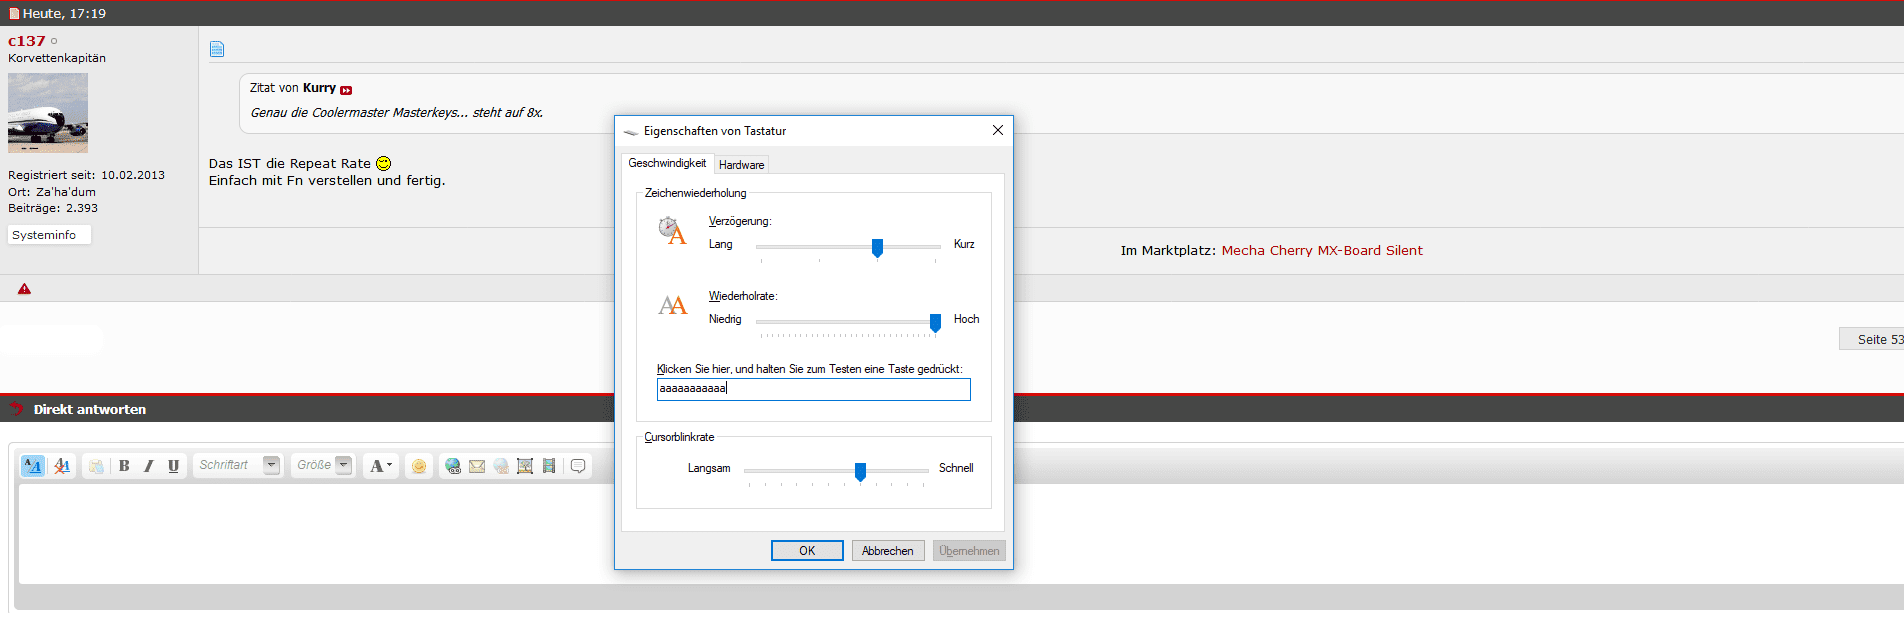The image size is (1904, 629).
Task: Click the 'Verzögerung:' label
Action: [740, 221]
